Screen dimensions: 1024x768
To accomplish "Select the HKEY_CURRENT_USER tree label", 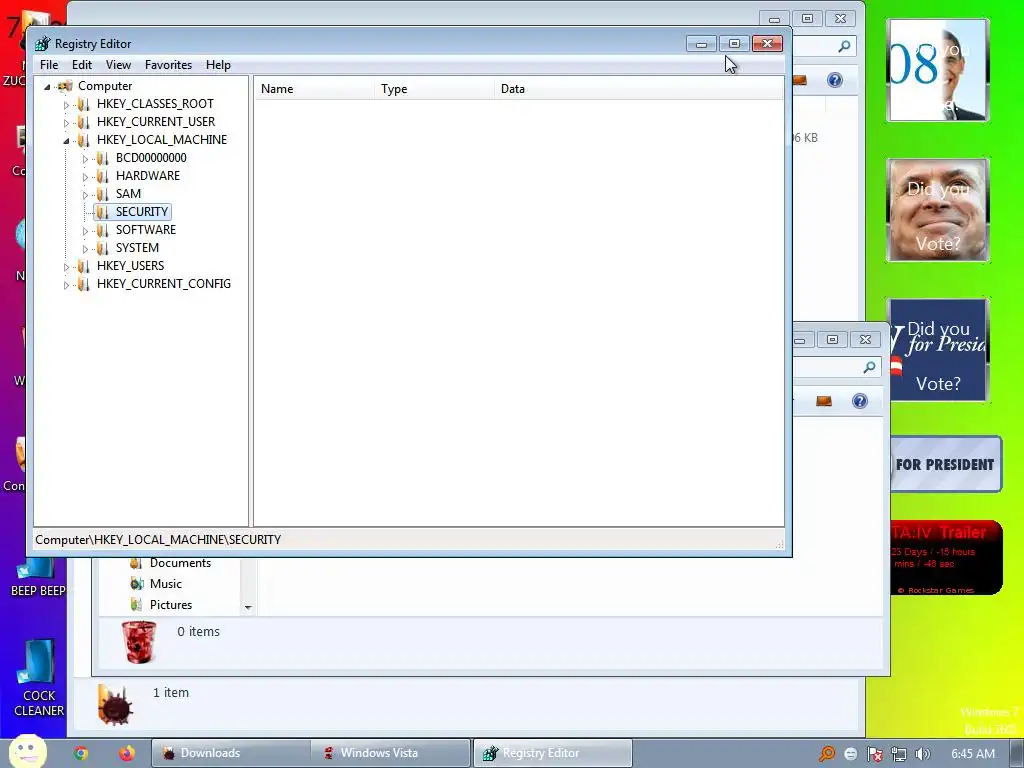I will coord(155,122).
